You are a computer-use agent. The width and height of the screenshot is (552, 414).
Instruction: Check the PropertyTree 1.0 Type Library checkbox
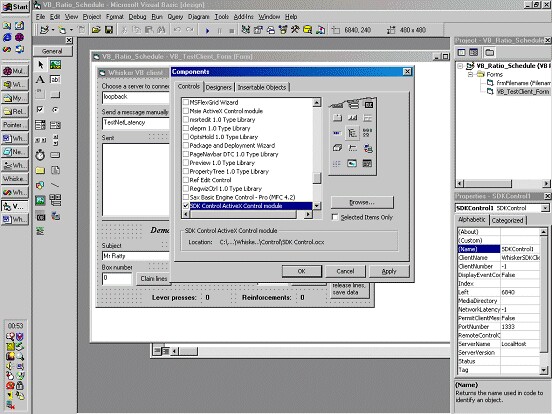pos(186,171)
